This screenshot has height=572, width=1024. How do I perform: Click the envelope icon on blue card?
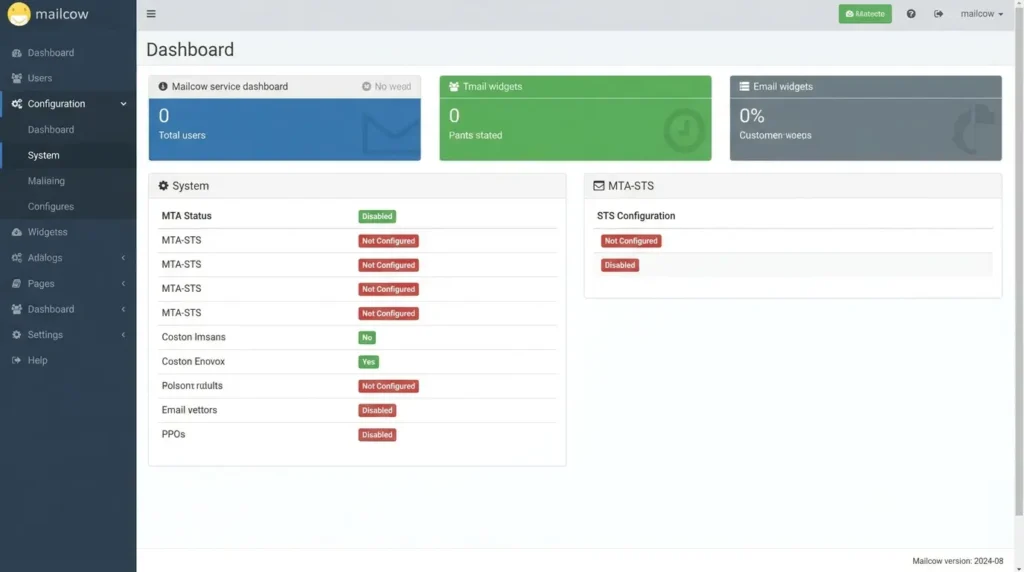point(391,134)
